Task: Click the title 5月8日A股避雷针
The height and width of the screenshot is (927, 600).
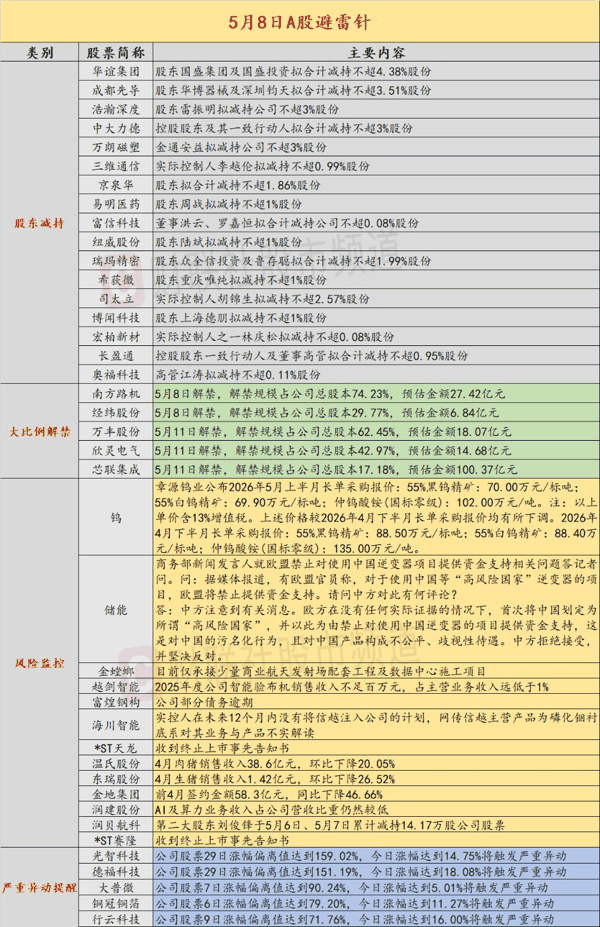Action: (x=300, y=22)
